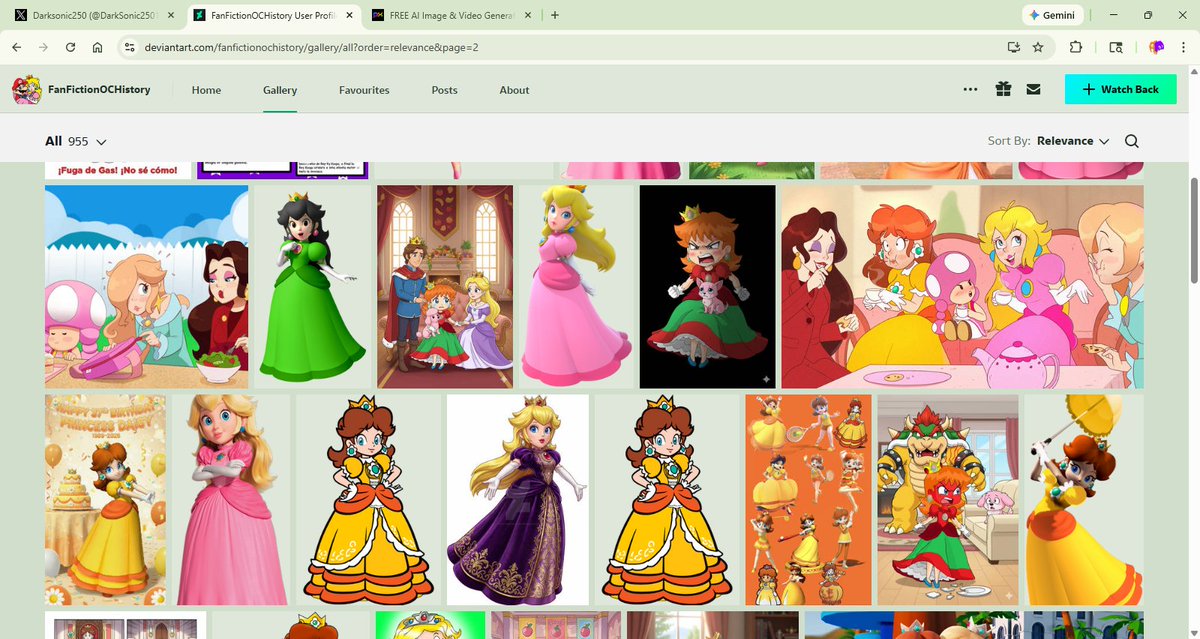Open the FanFictionOCHistory avatar image

tap(27, 90)
